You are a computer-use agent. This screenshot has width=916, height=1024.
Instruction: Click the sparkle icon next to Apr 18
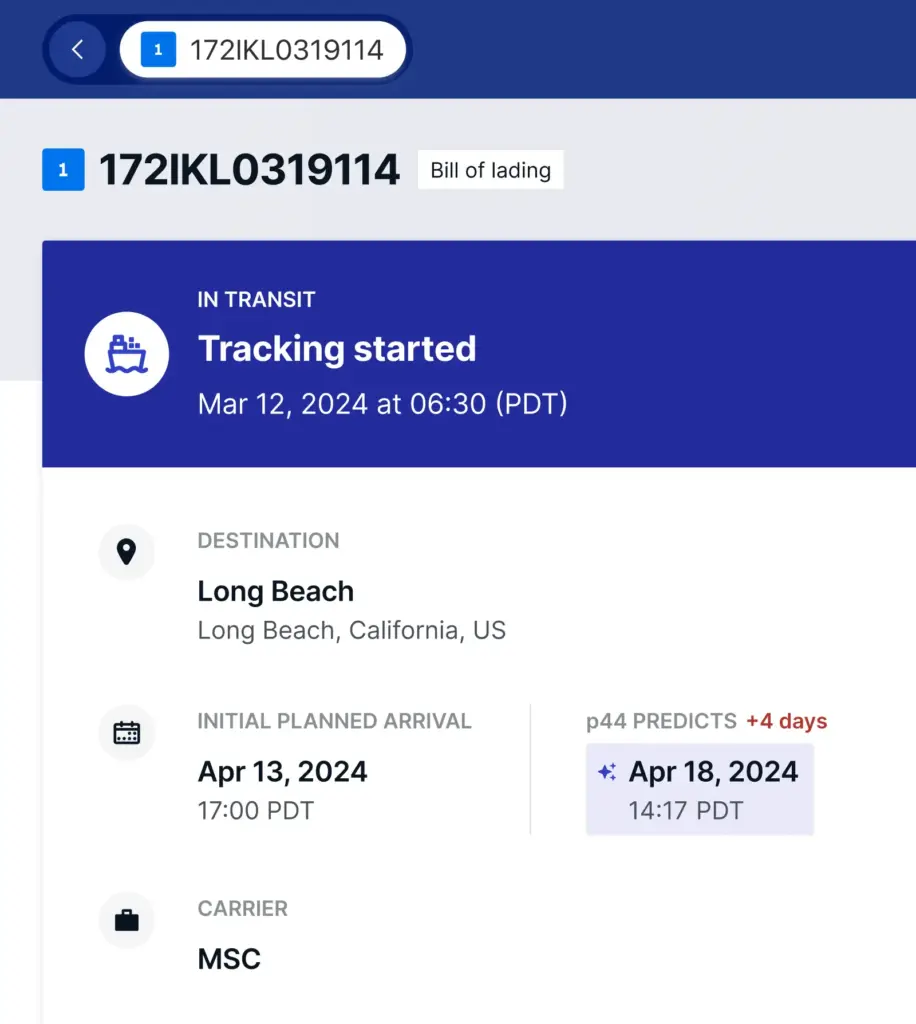[607, 772]
